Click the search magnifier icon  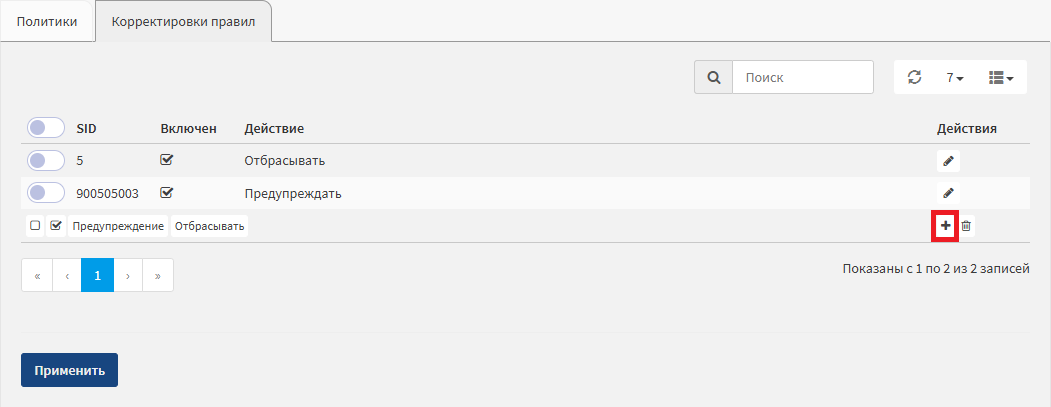click(714, 78)
